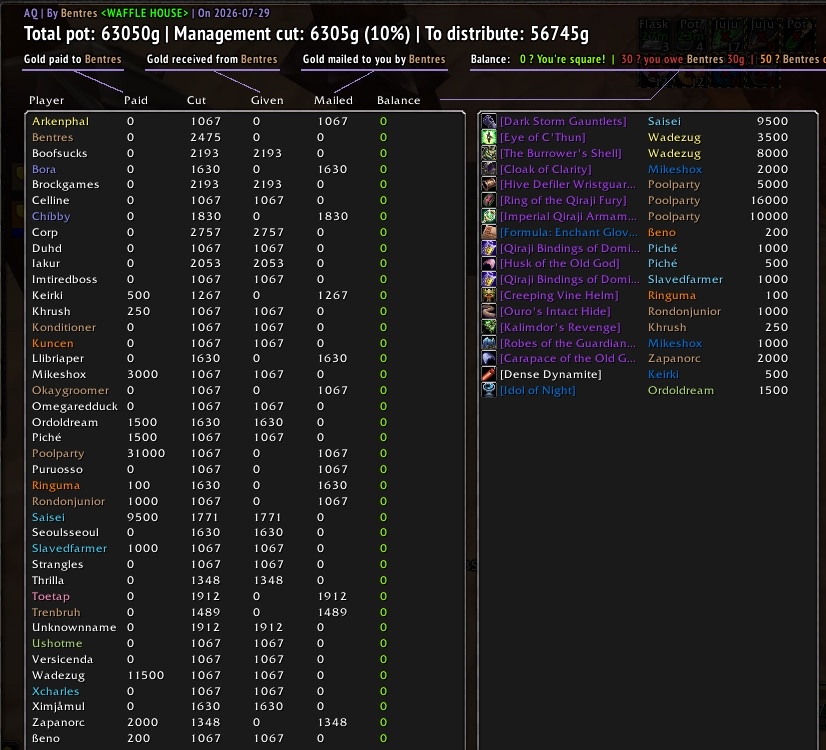Click the Paid column header

point(136,100)
